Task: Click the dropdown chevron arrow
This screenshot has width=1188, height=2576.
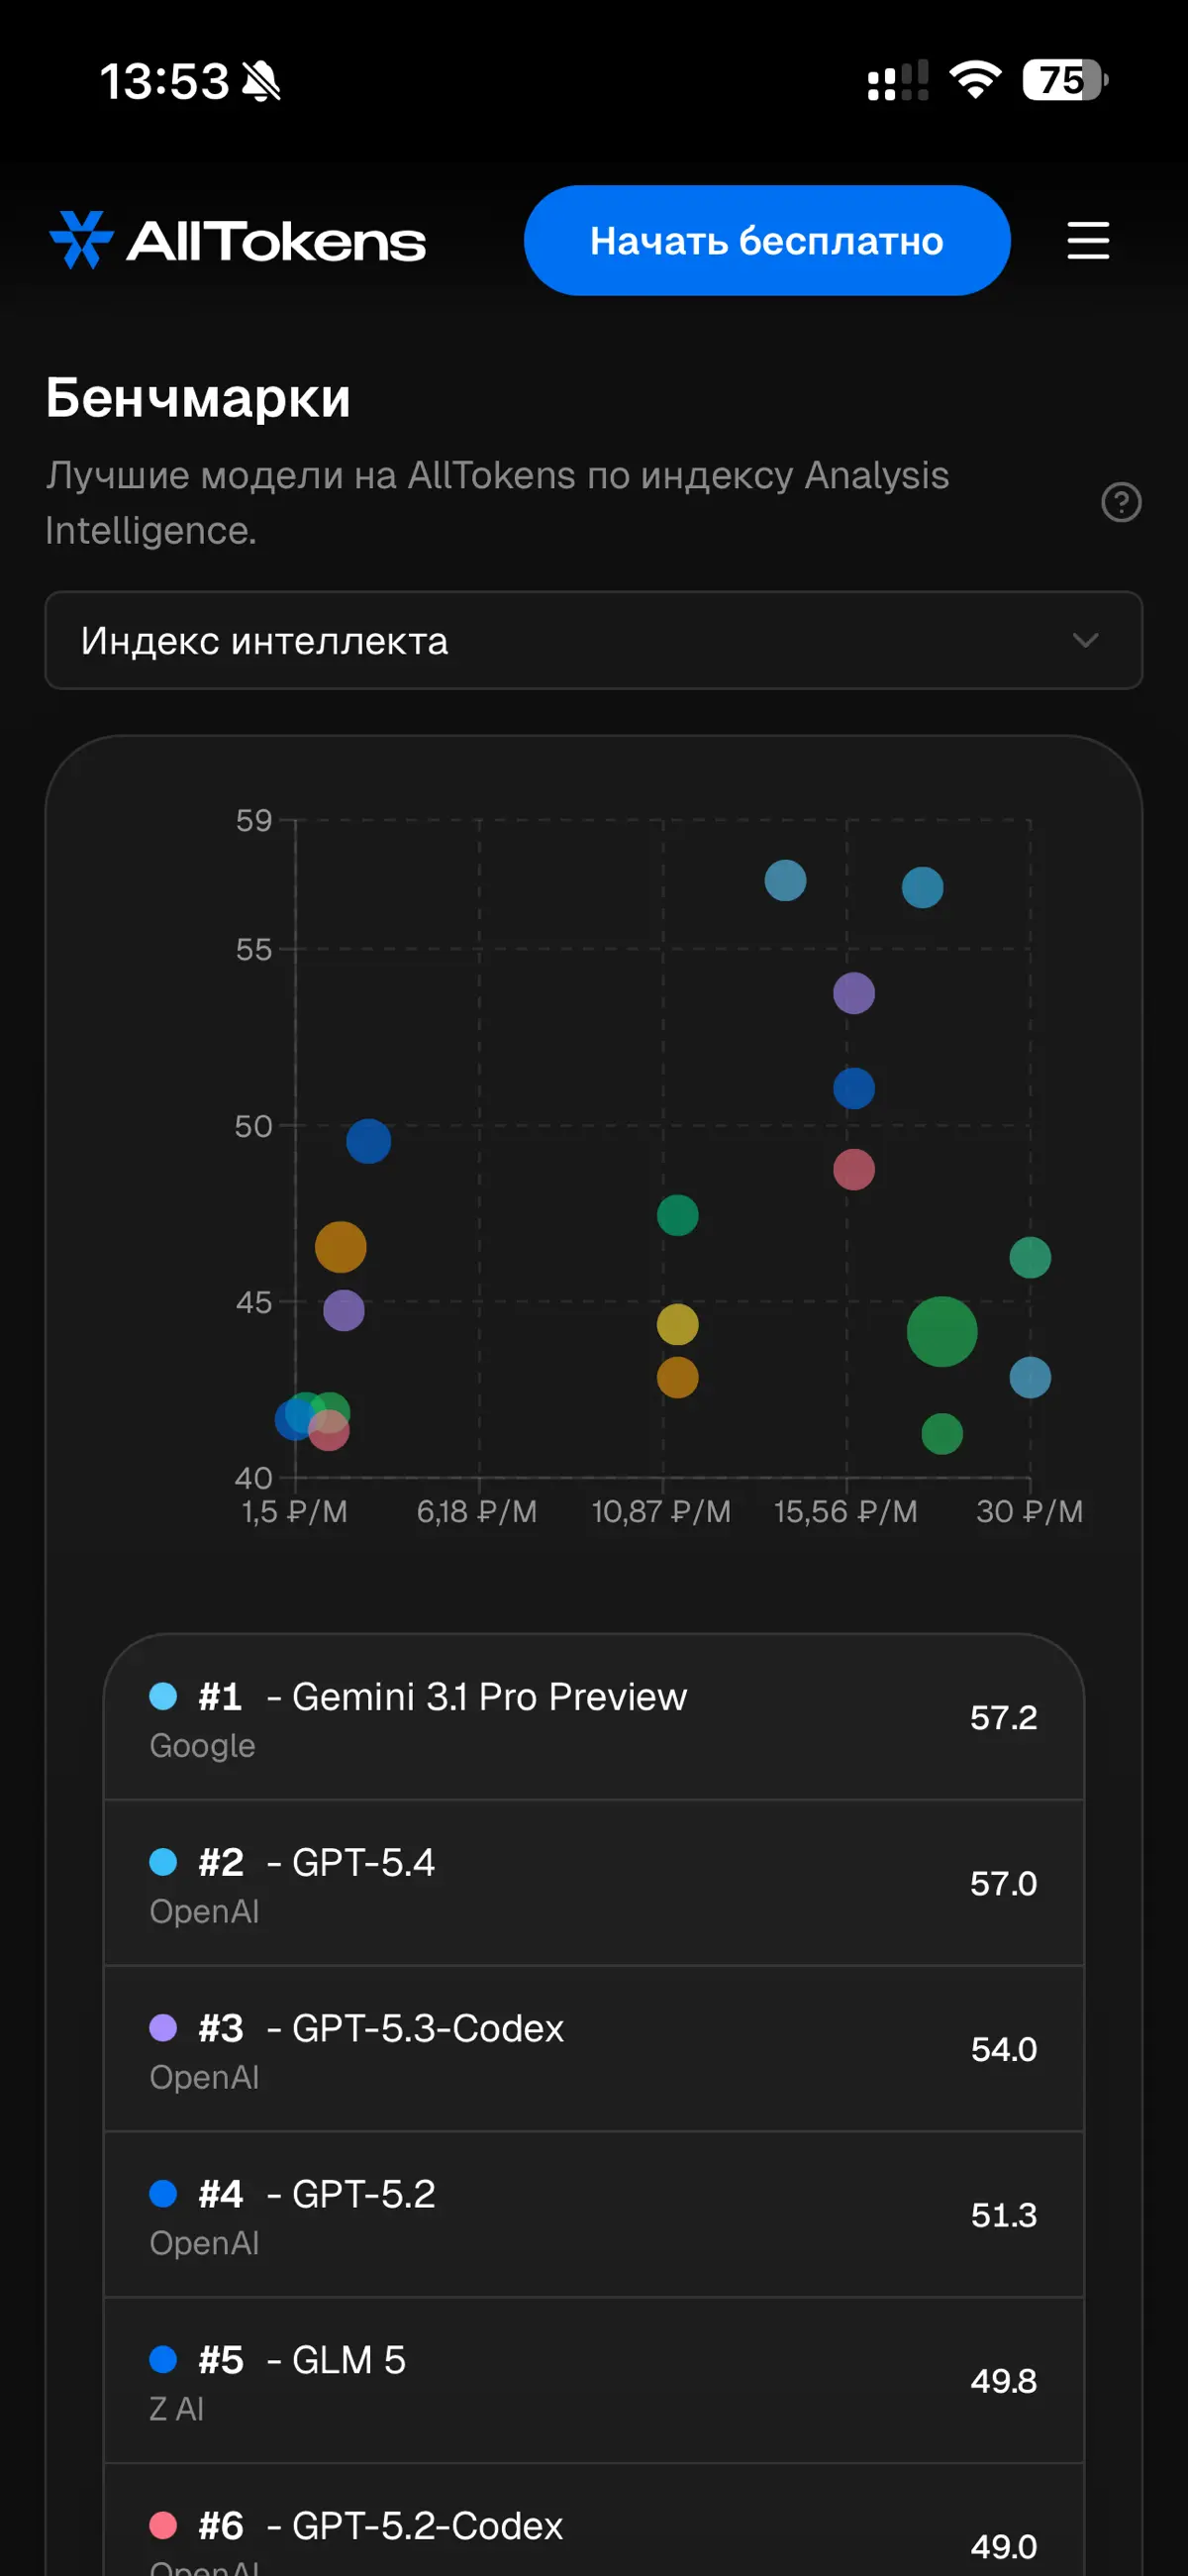Action: point(1085,640)
